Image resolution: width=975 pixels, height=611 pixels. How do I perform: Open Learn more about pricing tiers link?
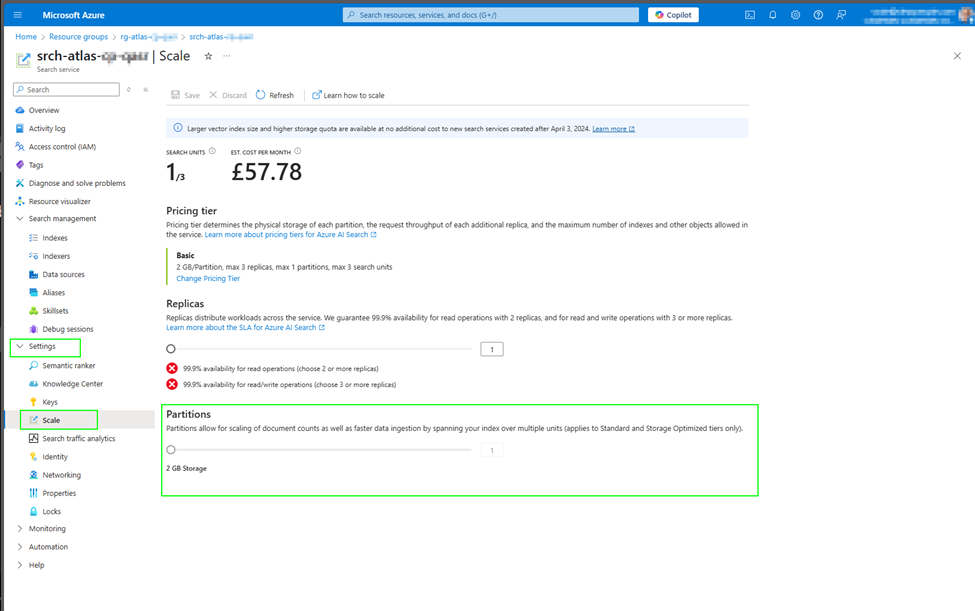[x=290, y=235]
